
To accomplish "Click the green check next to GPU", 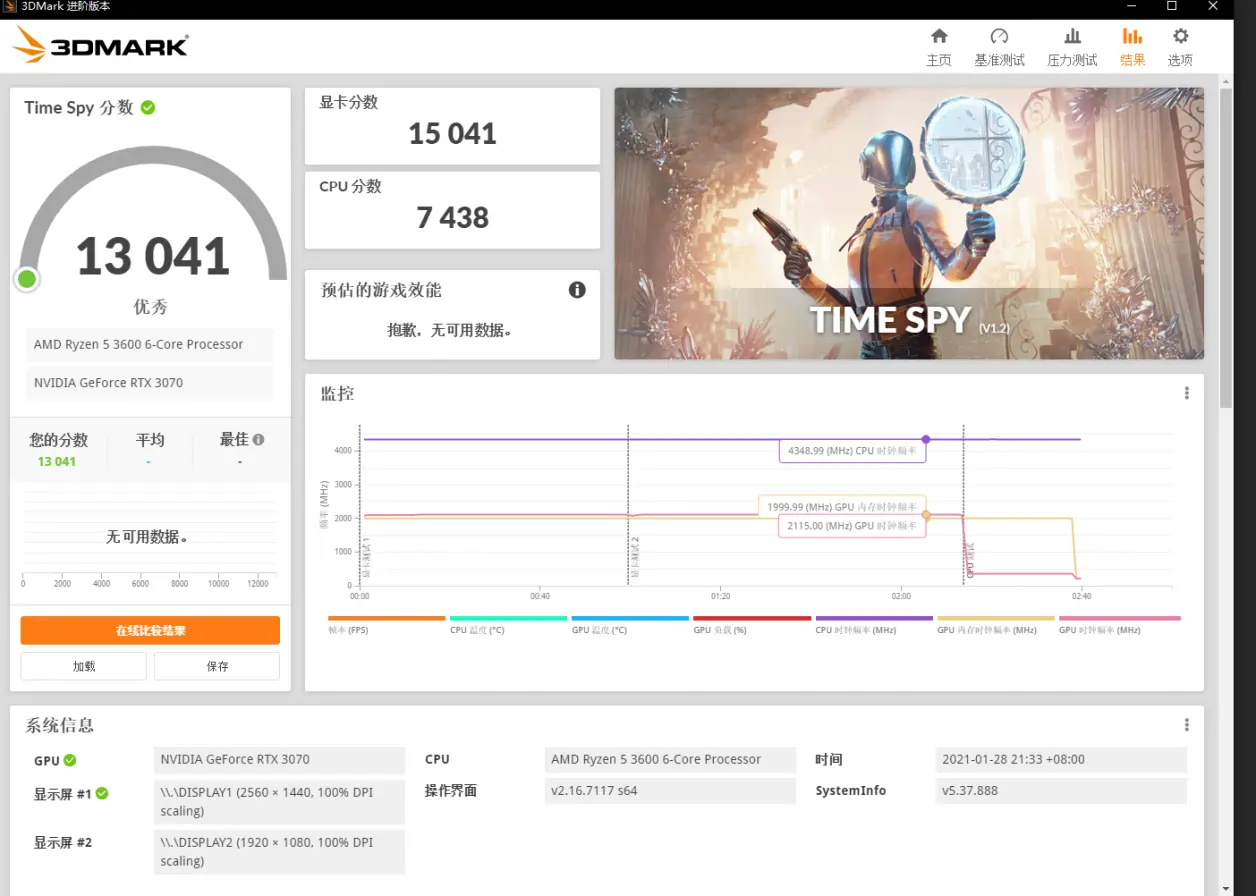I will [70, 760].
